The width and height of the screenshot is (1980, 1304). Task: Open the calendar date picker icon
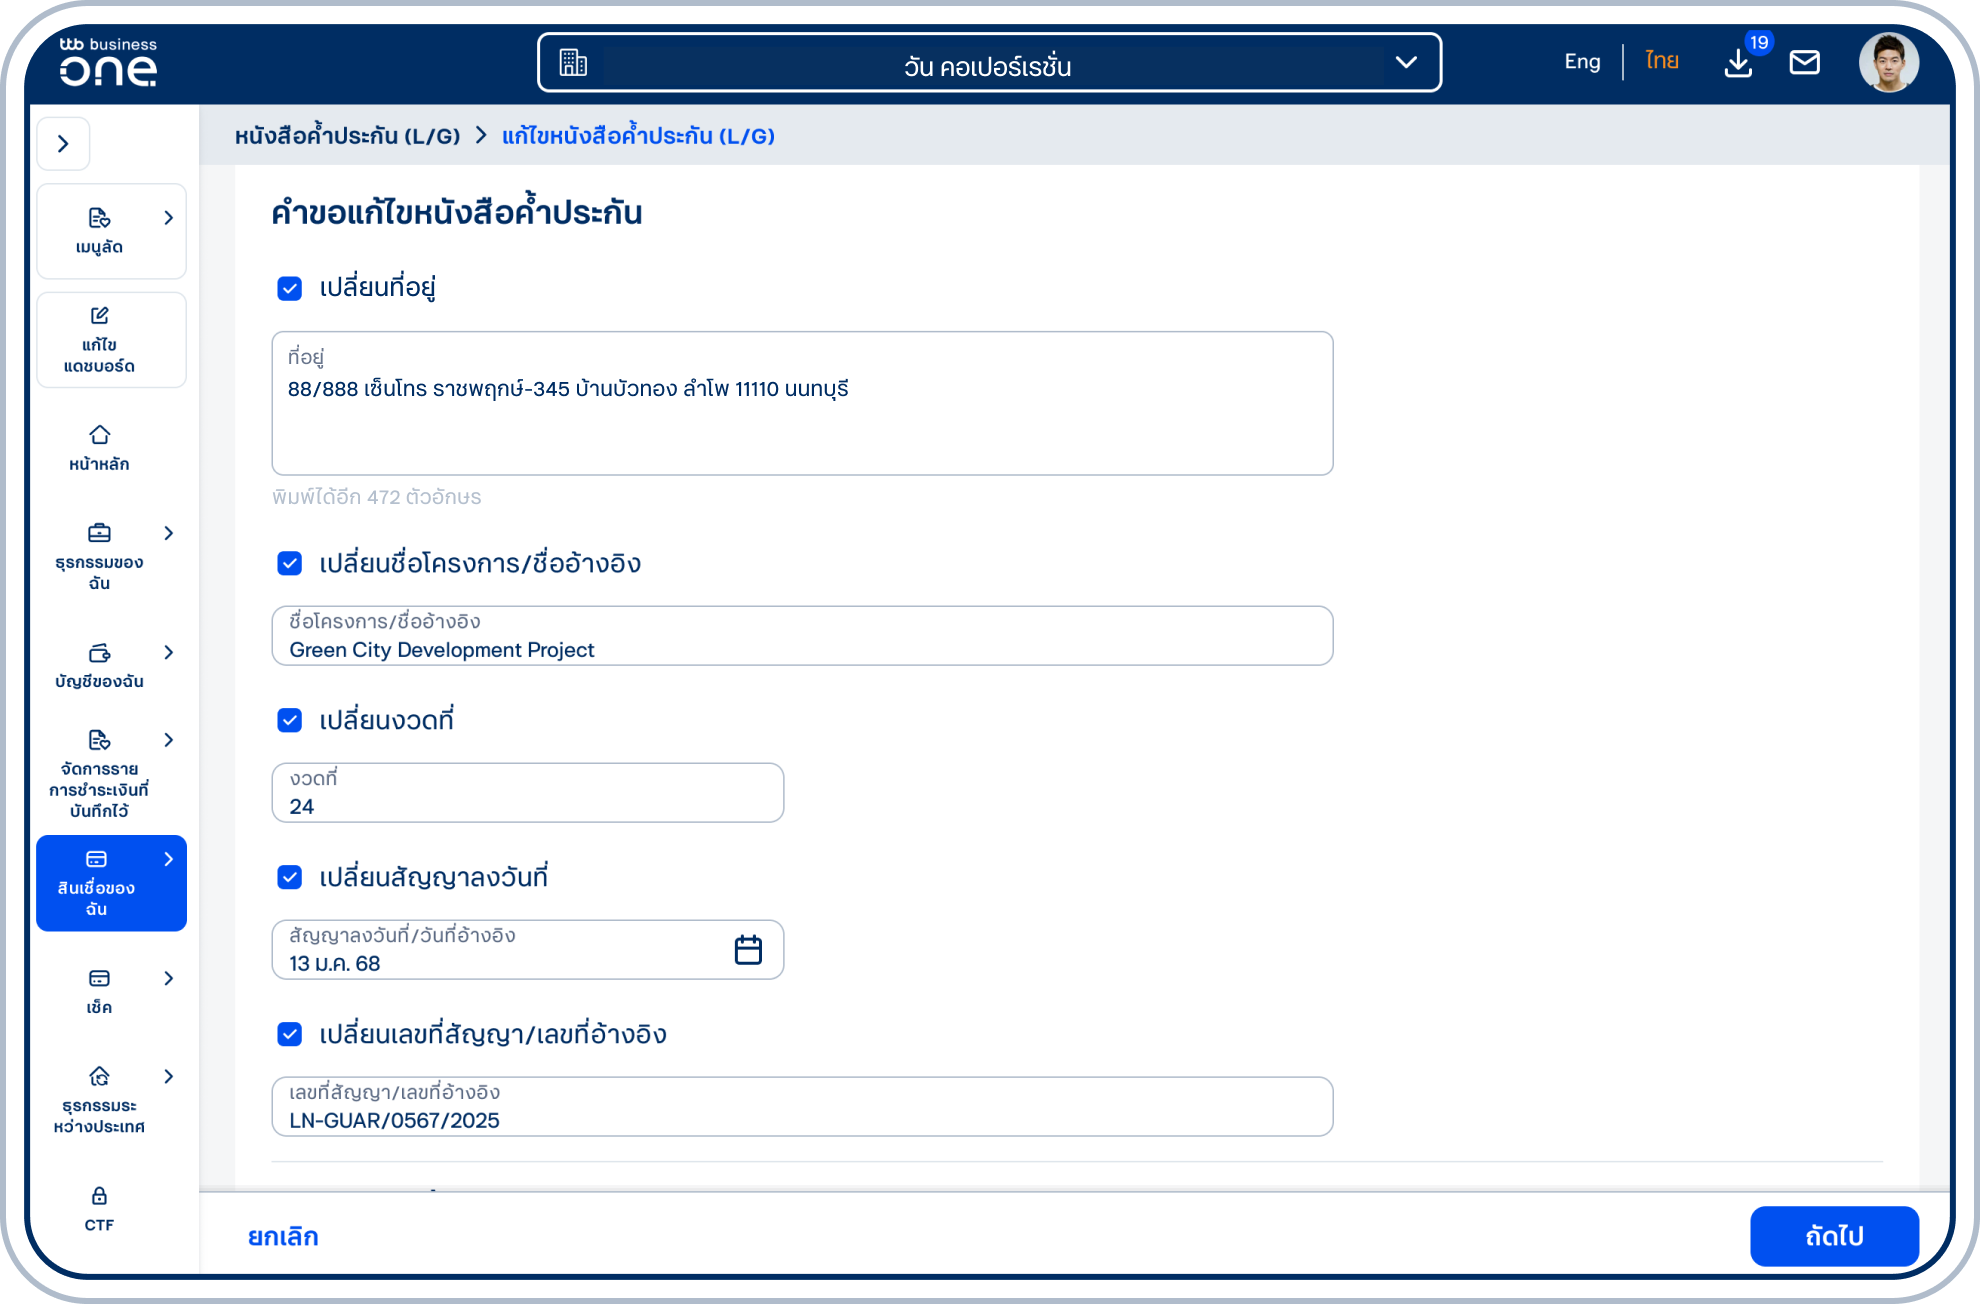pos(748,950)
